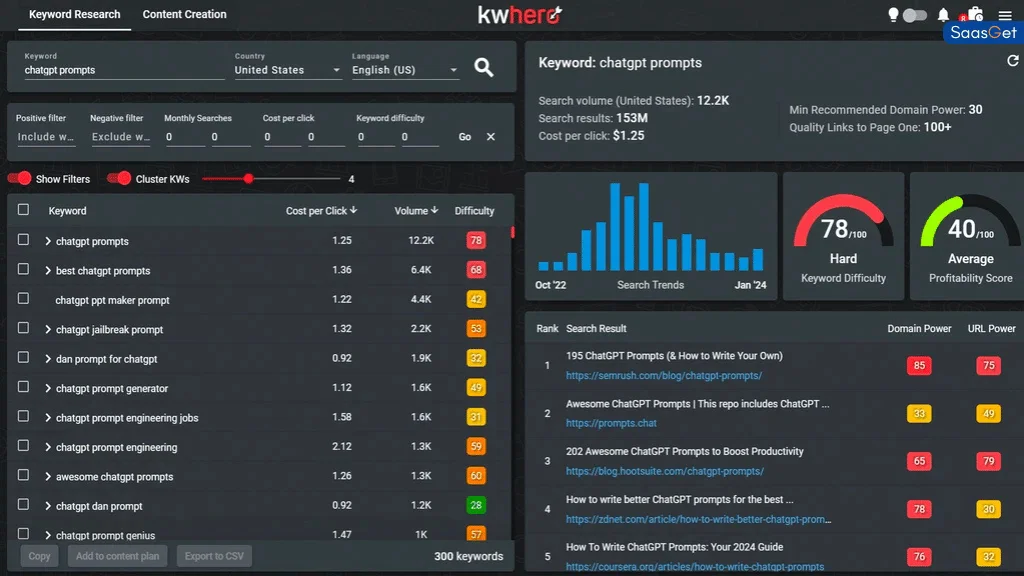
Task: Expand the chatgpt prompts cluster
Action: [48, 241]
